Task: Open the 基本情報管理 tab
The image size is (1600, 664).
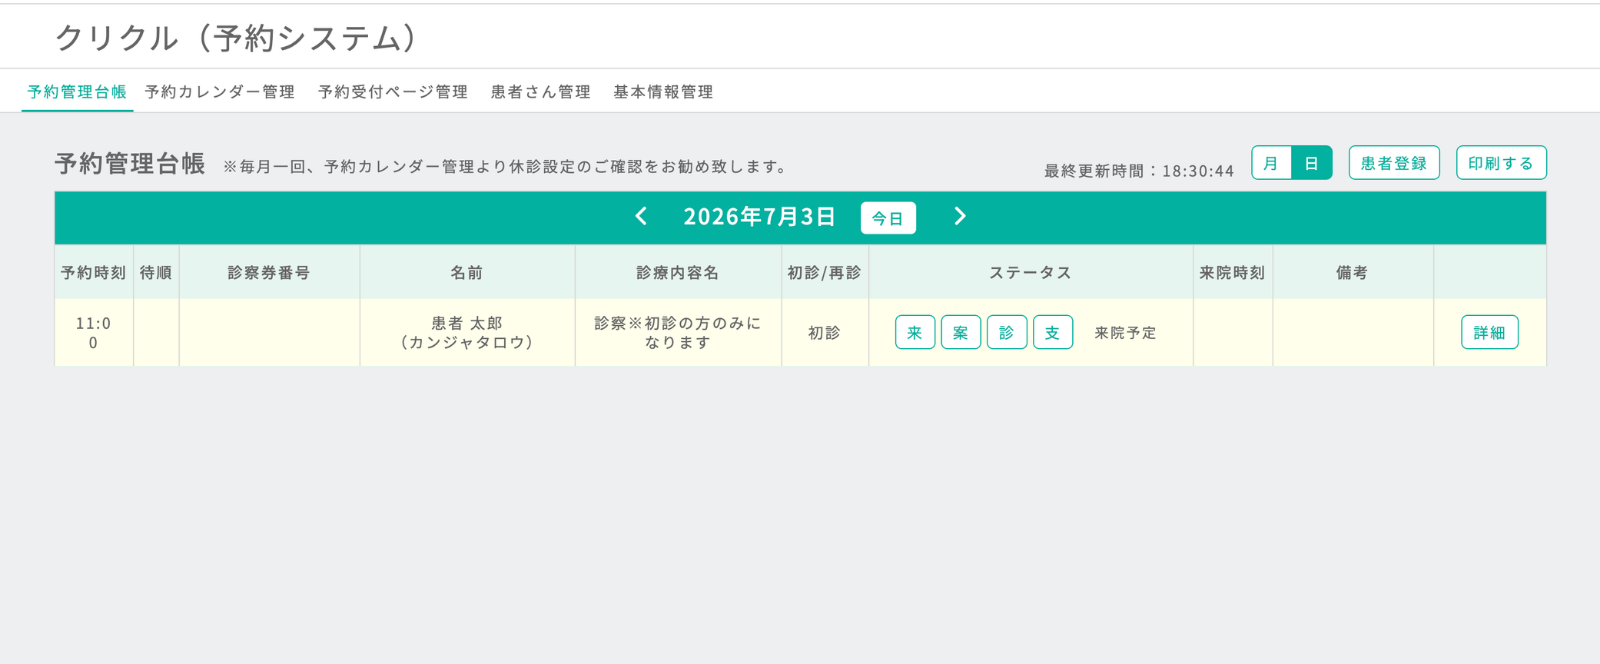Action: (663, 92)
